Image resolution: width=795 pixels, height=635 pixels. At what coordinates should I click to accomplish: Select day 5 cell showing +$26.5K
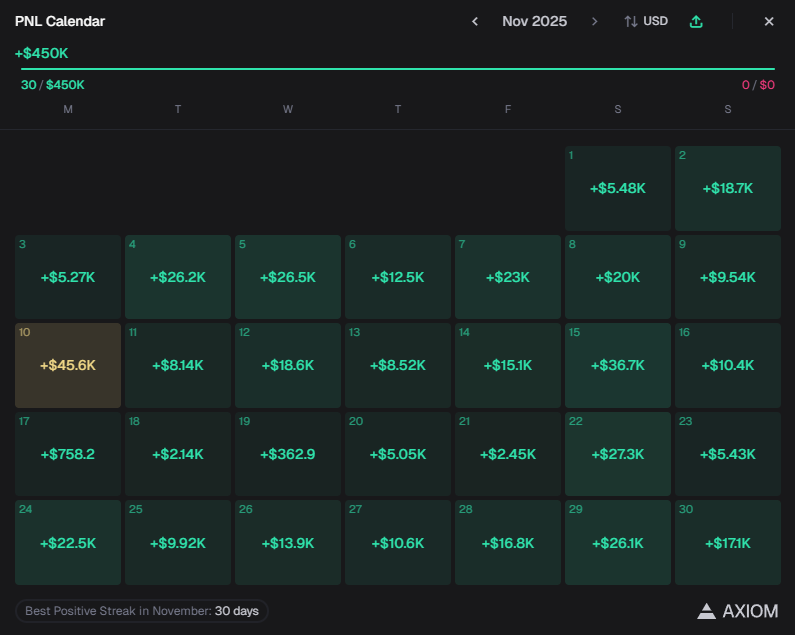coord(288,277)
